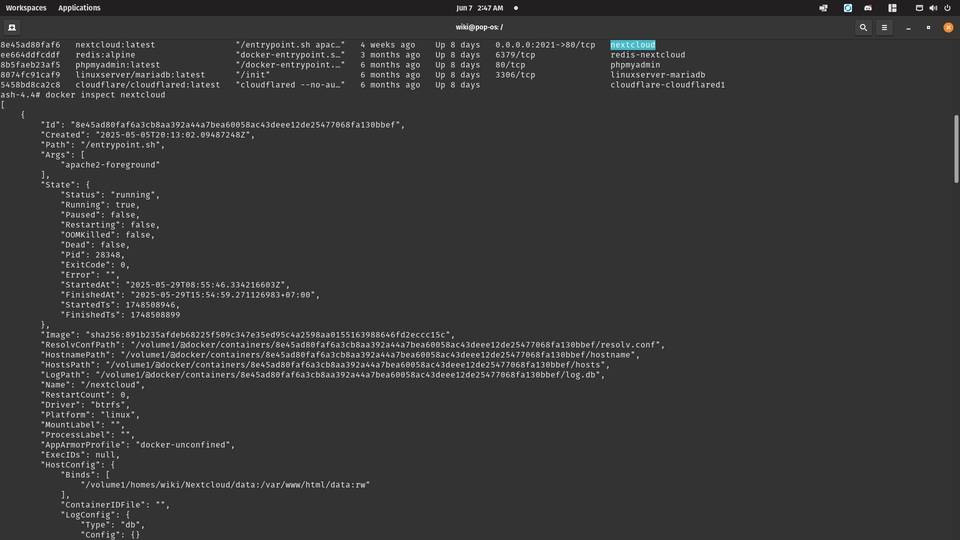Click the "AppArmorProfile" docker-unconfined line
This screenshot has width=960, height=540.
click(138, 444)
